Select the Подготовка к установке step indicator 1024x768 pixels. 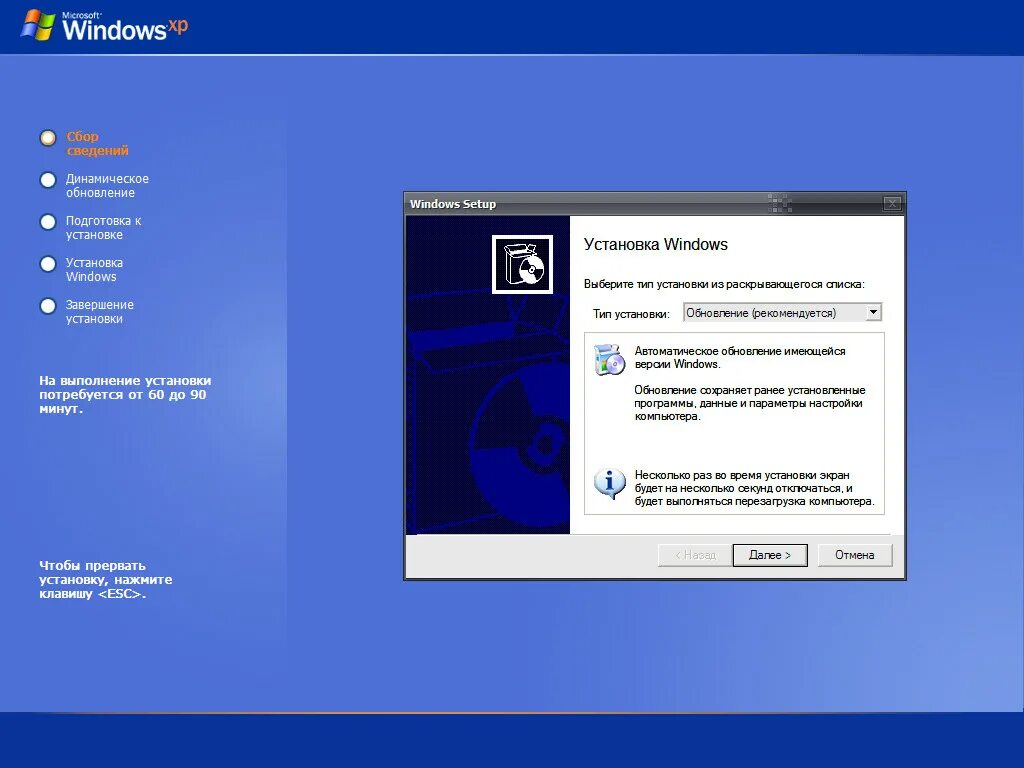(48, 222)
